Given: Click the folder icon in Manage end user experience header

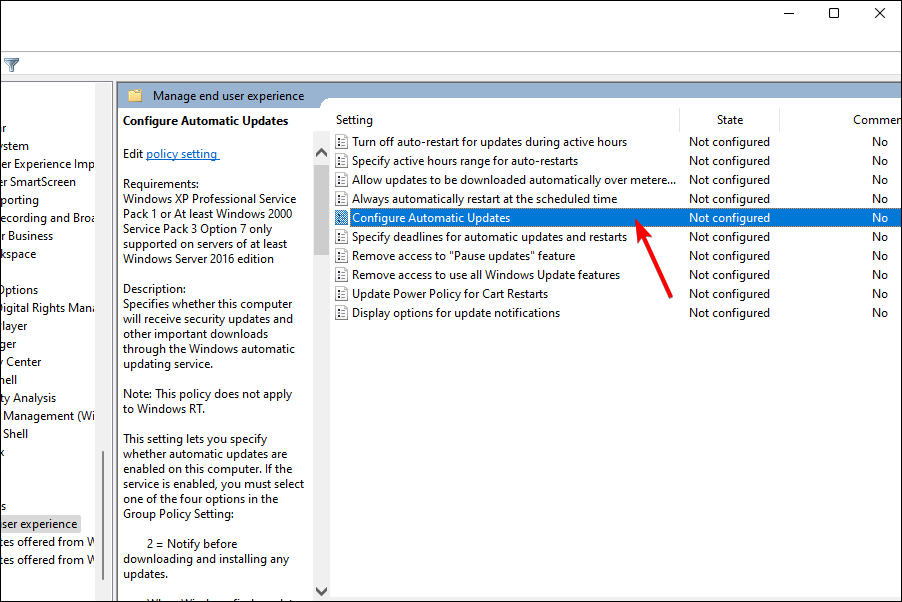Looking at the screenshot, I should [x=135, y=96].
